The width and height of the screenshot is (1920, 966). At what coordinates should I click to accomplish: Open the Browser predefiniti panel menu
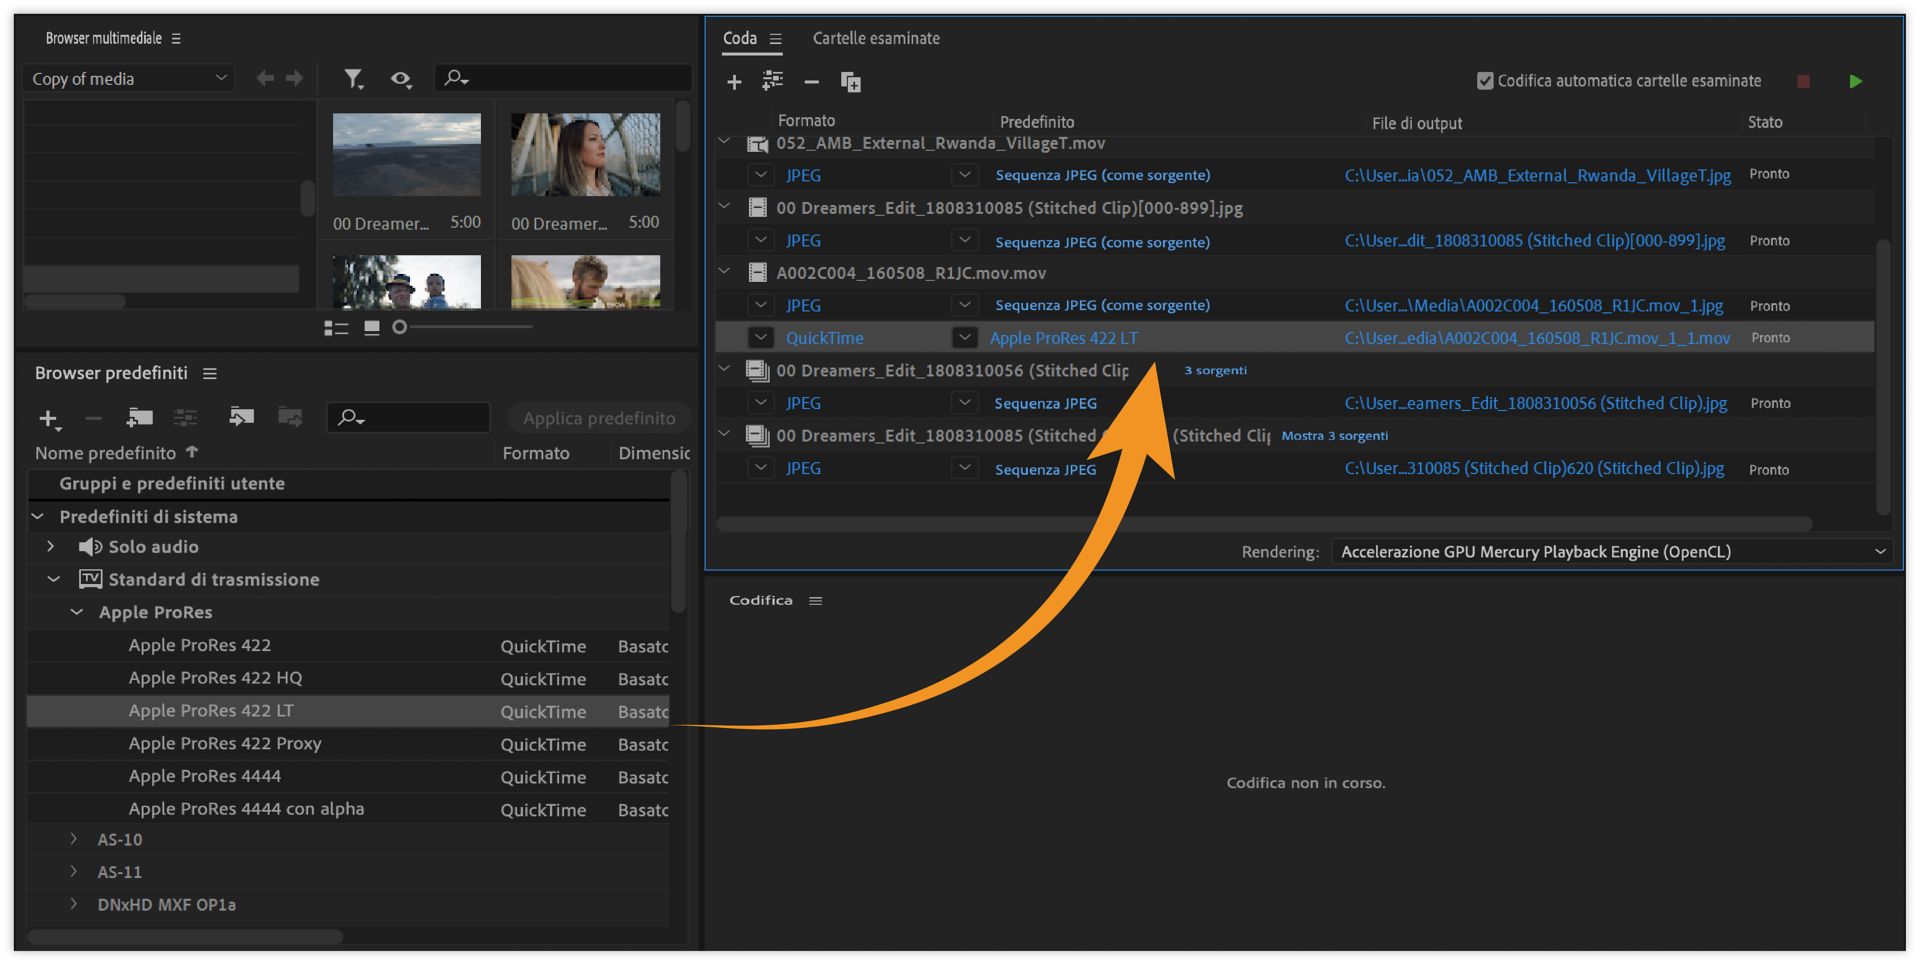pyautogui.click(x=210, y=373)
